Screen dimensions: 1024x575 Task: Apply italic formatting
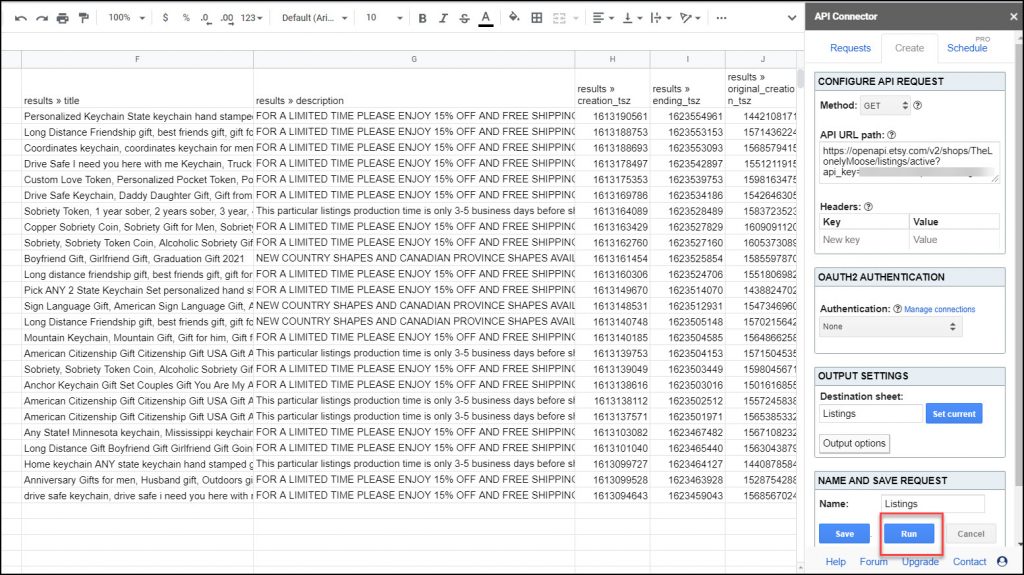(x=443, y=18)
